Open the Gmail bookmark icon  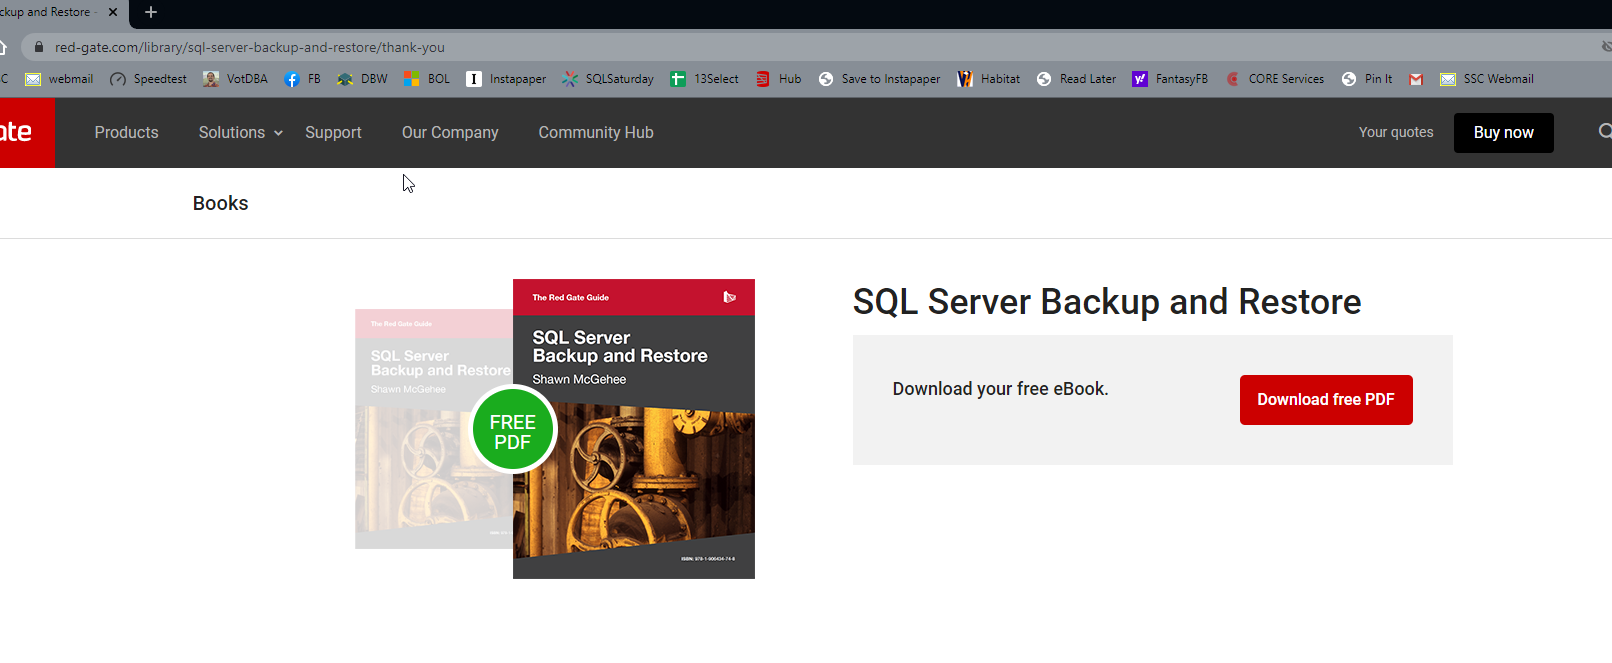(1416, 79)
